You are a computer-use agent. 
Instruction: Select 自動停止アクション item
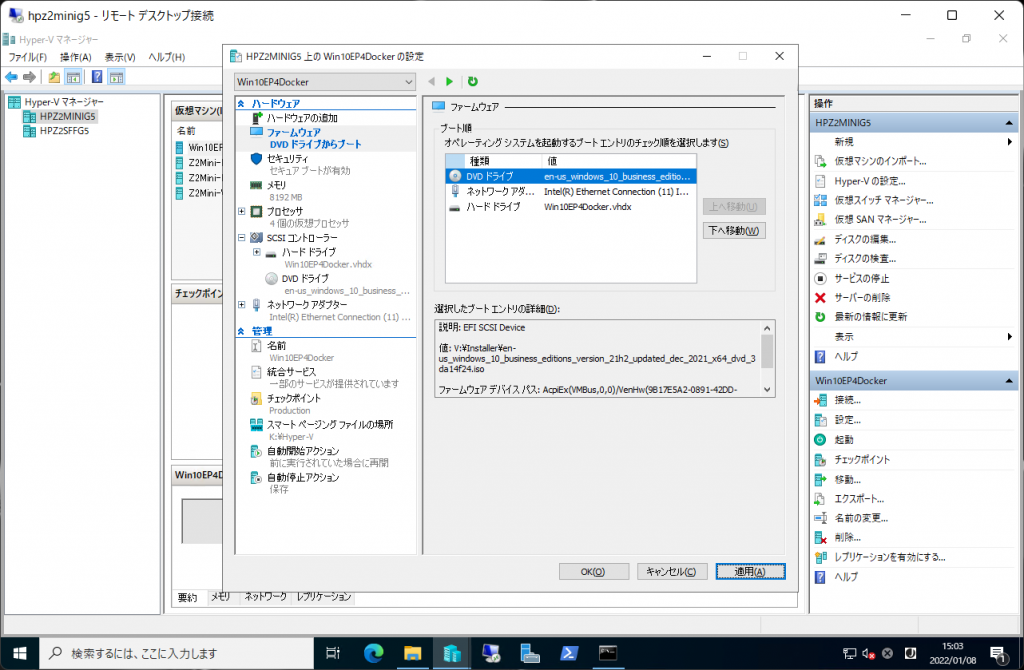click(302, 477)
